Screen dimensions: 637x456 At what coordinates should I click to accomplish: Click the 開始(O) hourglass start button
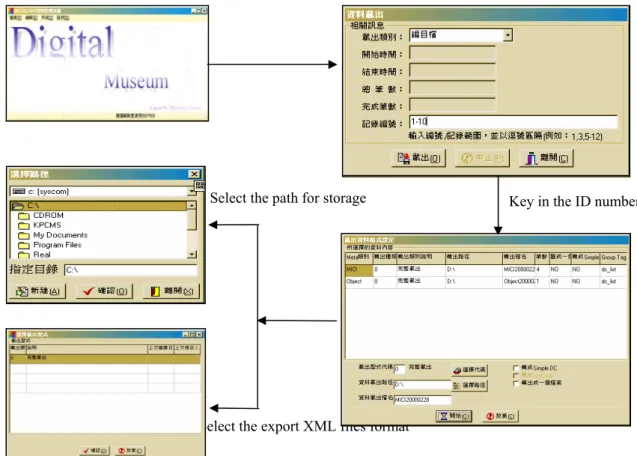454,416
